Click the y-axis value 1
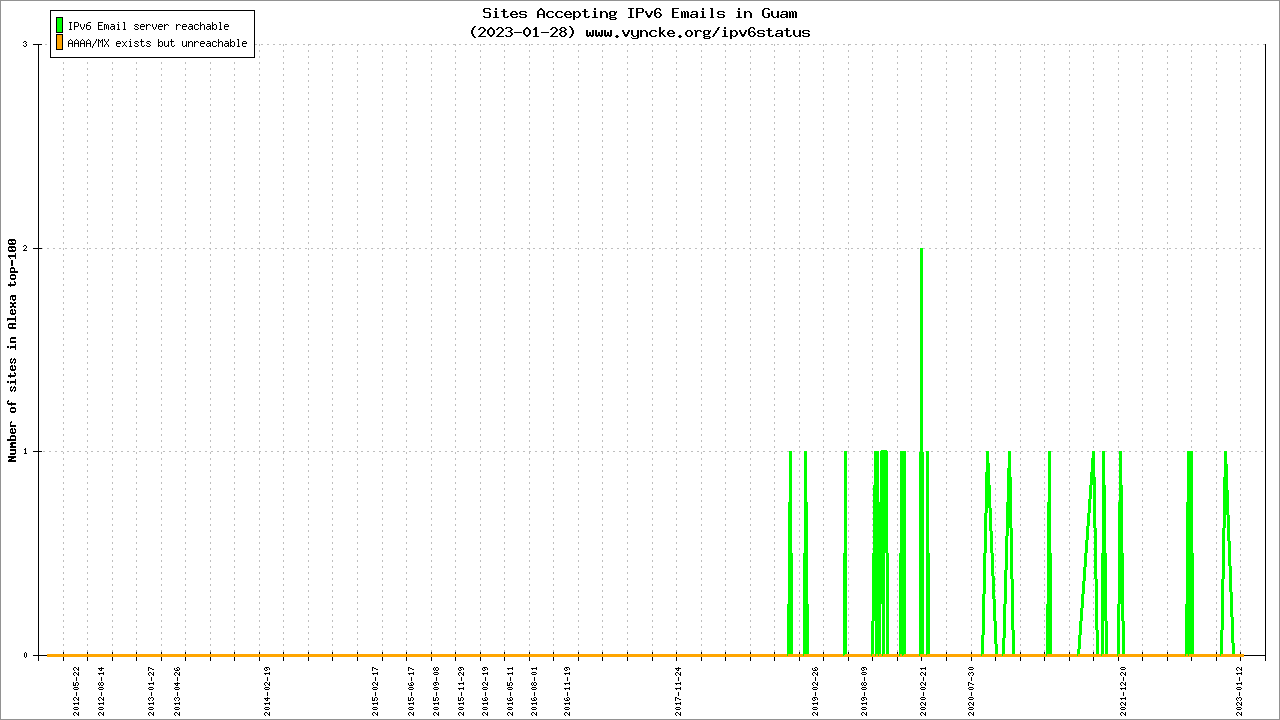Screen dimensions: 1280x720 38,452
